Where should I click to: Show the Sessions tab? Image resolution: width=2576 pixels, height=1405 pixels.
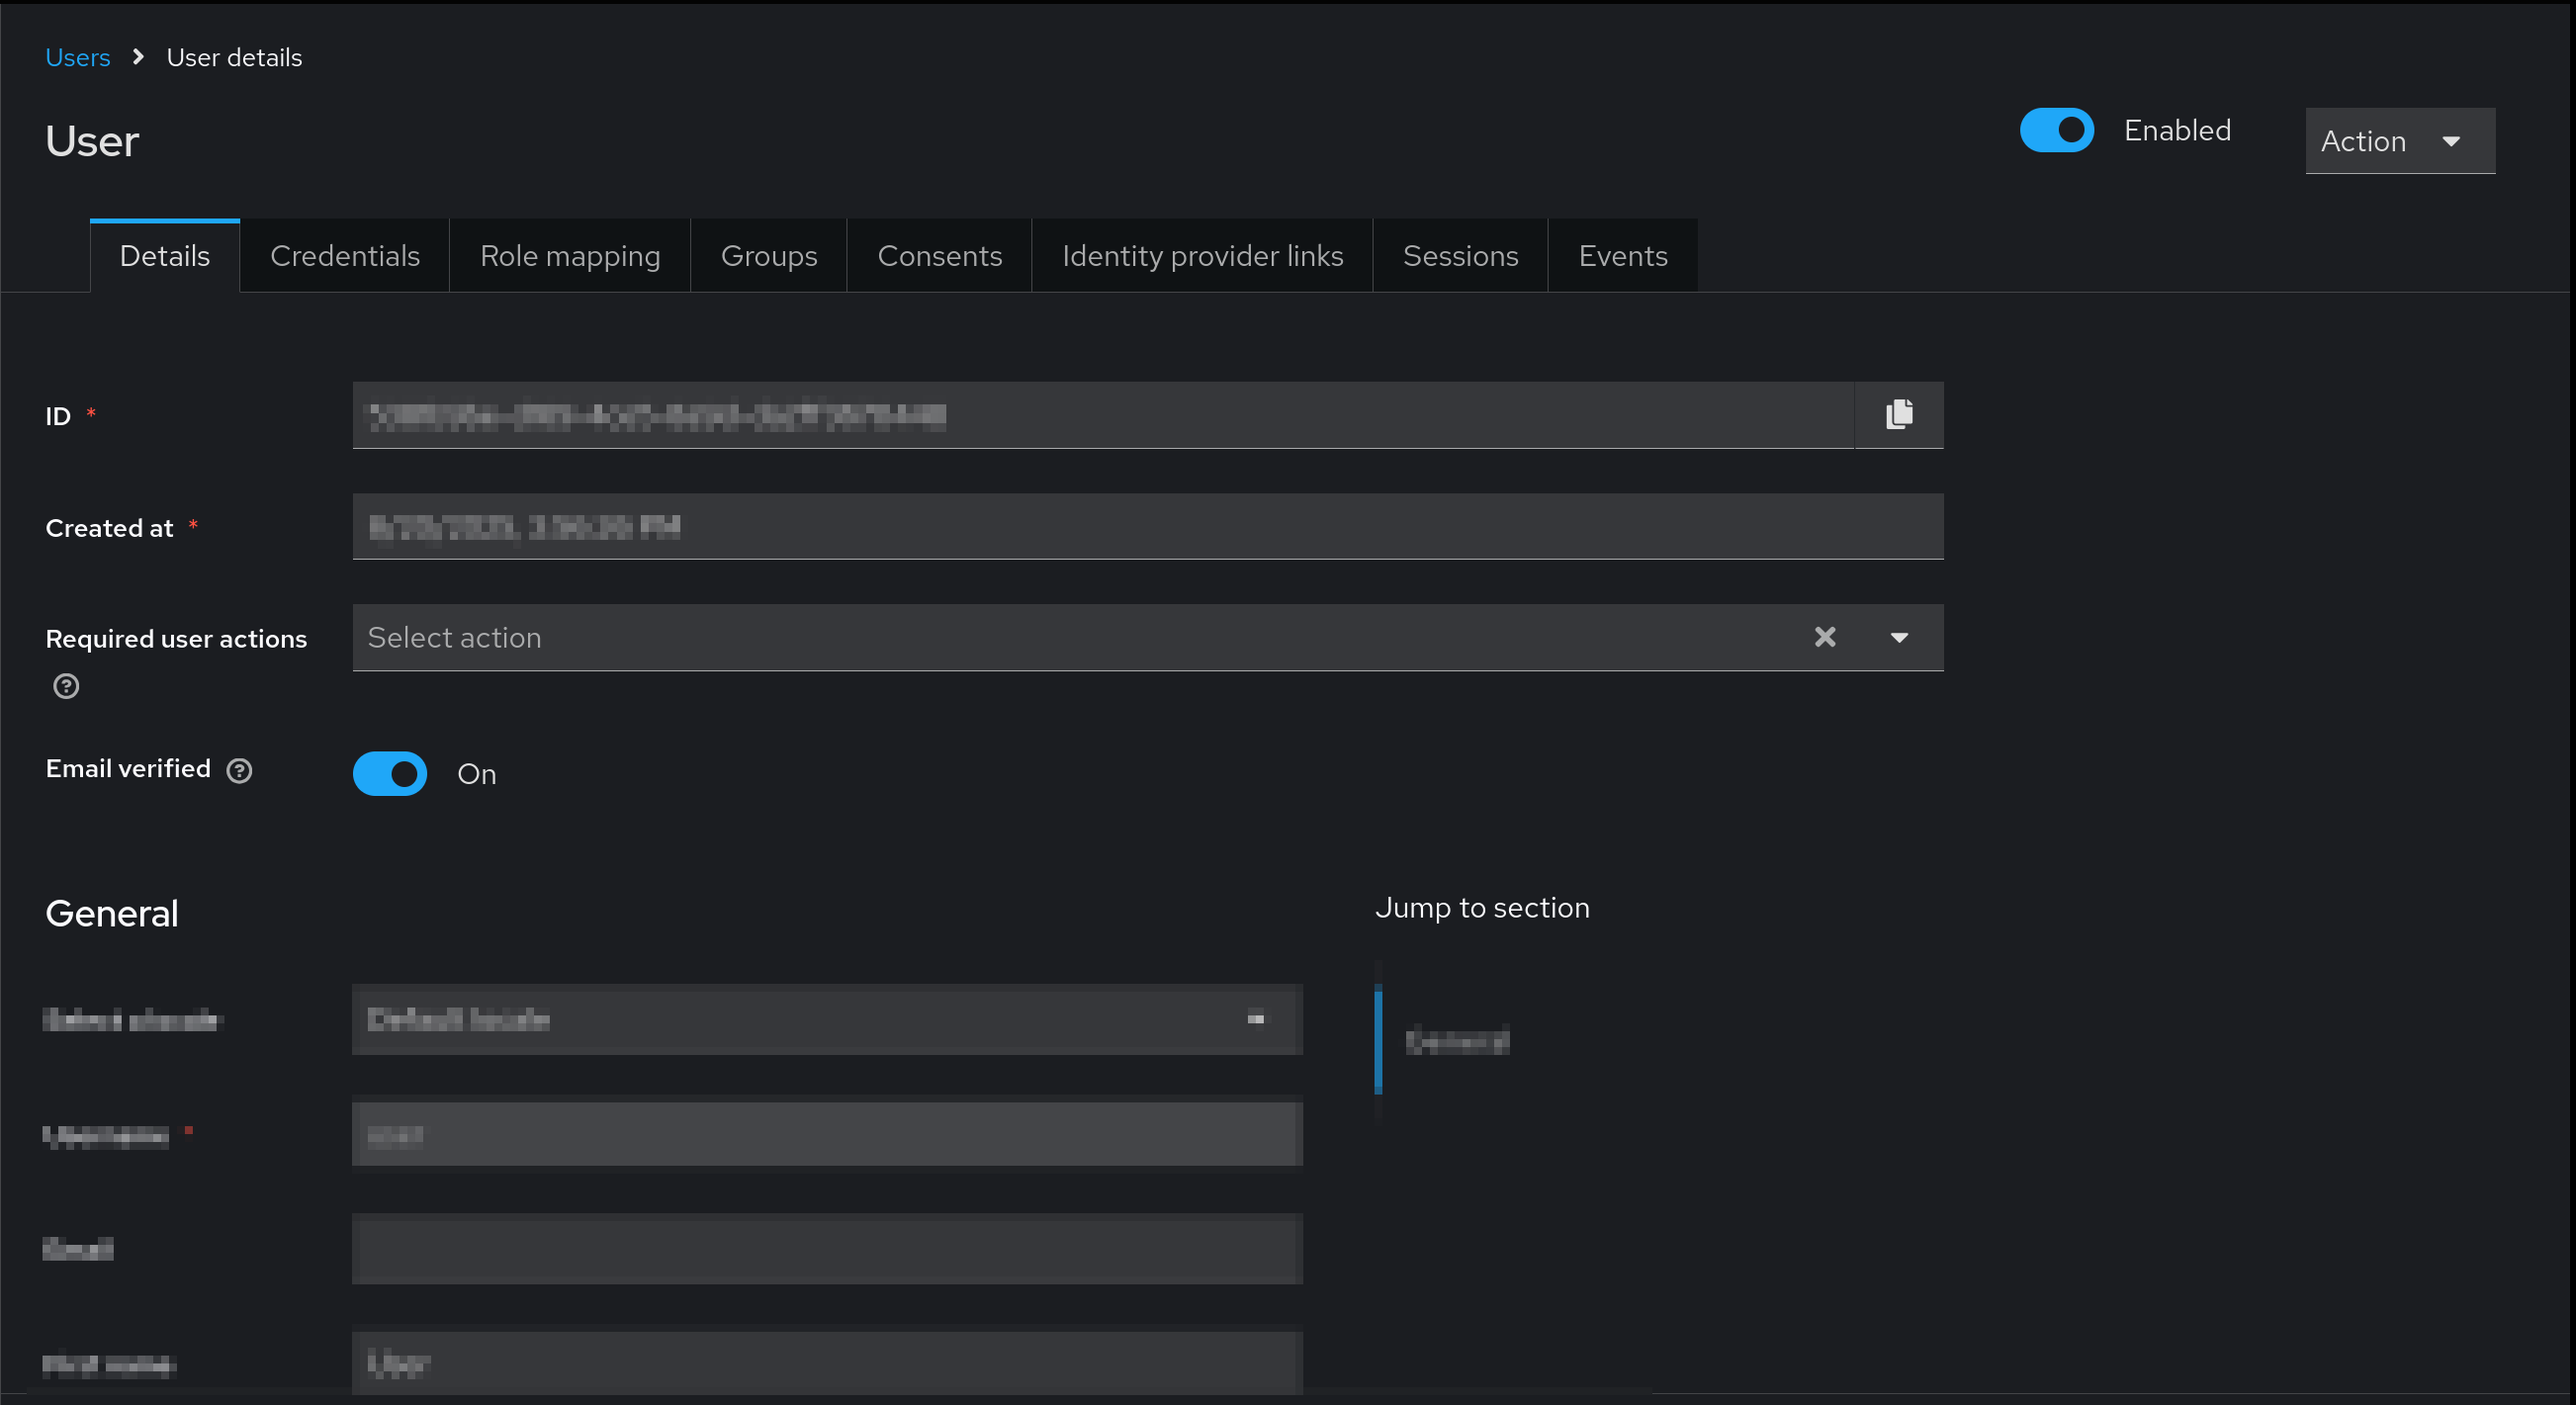pyautogui.click(x=1460, y=256)
